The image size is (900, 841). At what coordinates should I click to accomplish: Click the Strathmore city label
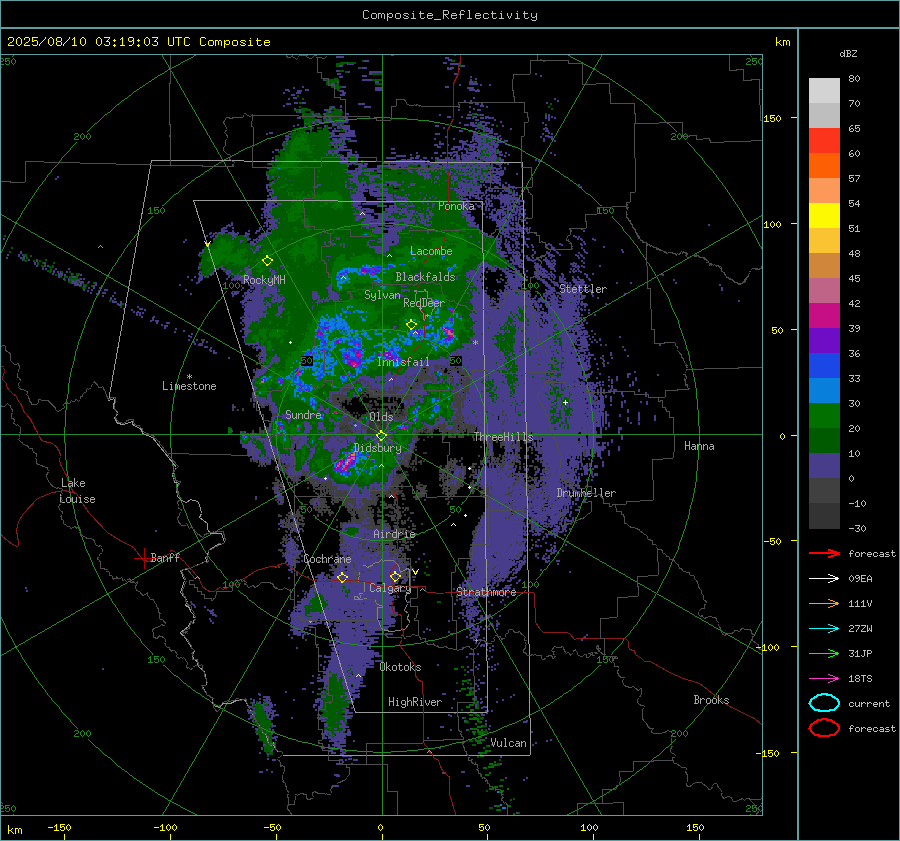pos(486,592)
